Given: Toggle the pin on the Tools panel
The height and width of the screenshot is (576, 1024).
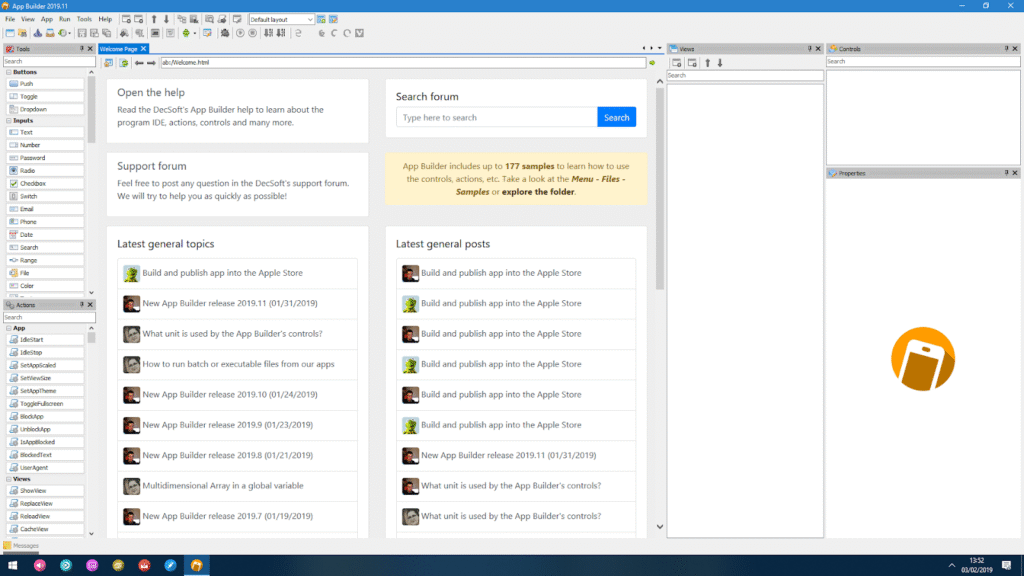Looking at the screenshot, I should tap(79, 47).
